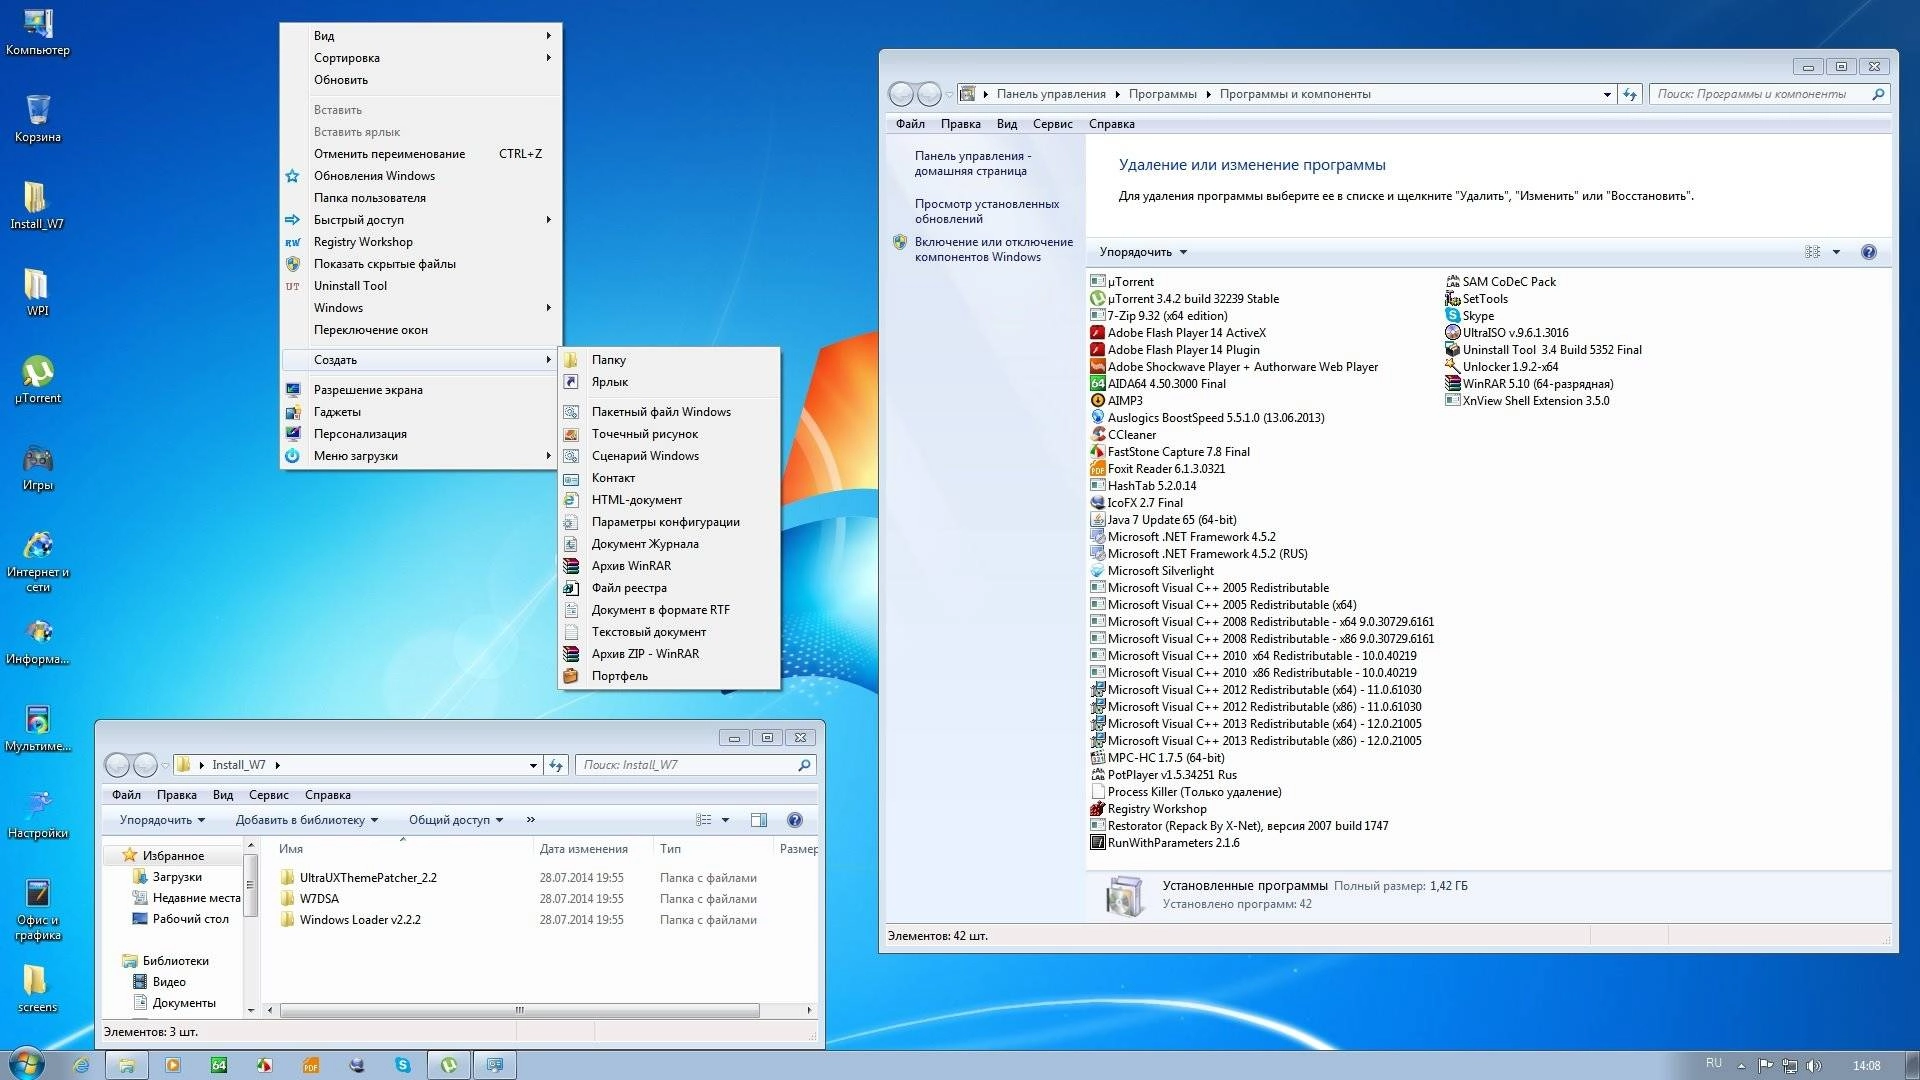Go back in the Install_W7 window
The image size is (1920, 1080).
coord(117,765)
